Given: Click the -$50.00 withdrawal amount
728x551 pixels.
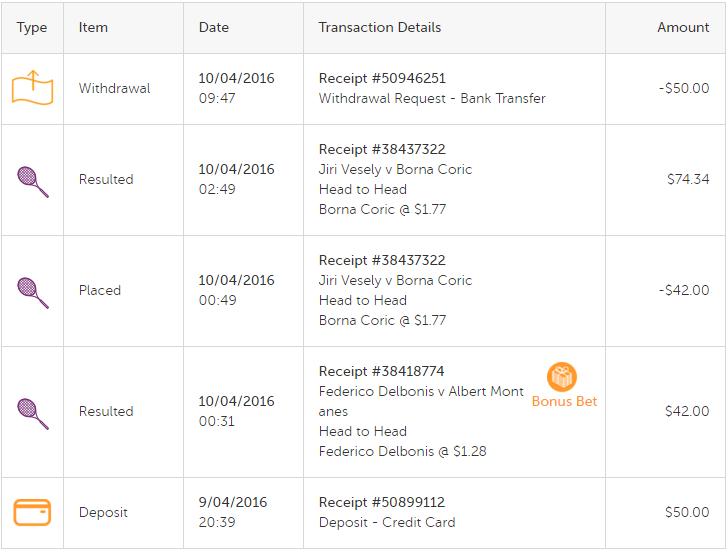Looking at the screenshot, I should tap(684, 88).
